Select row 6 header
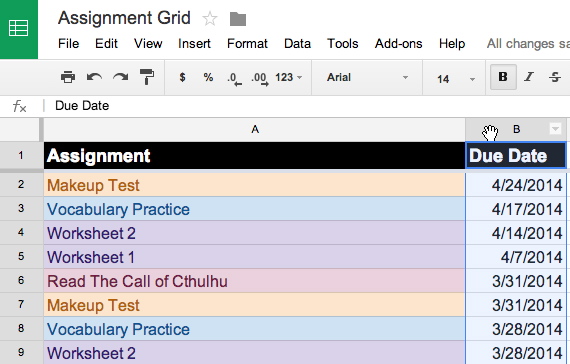Image resolution: width=570 pixels, height=364 pixels. (21, 280)
